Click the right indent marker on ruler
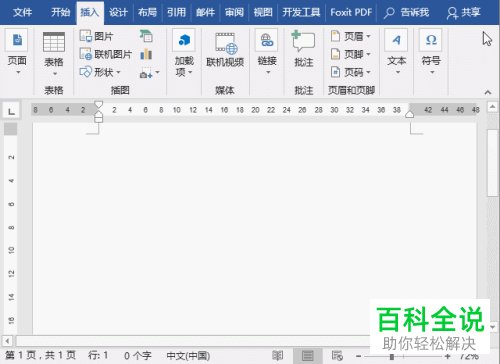Image resolution: width=500 pixels, height=364 pixels. tap(410, 114)
